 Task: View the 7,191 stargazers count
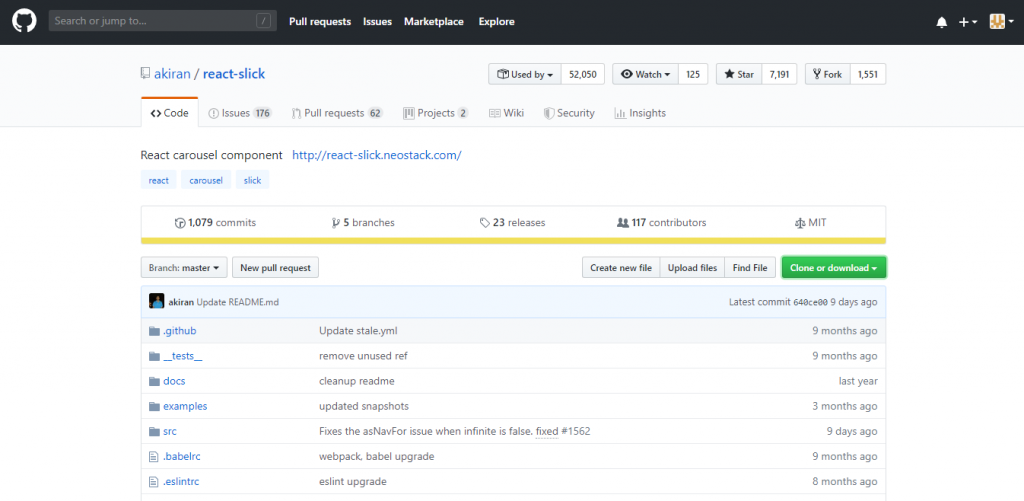point(779,74)
